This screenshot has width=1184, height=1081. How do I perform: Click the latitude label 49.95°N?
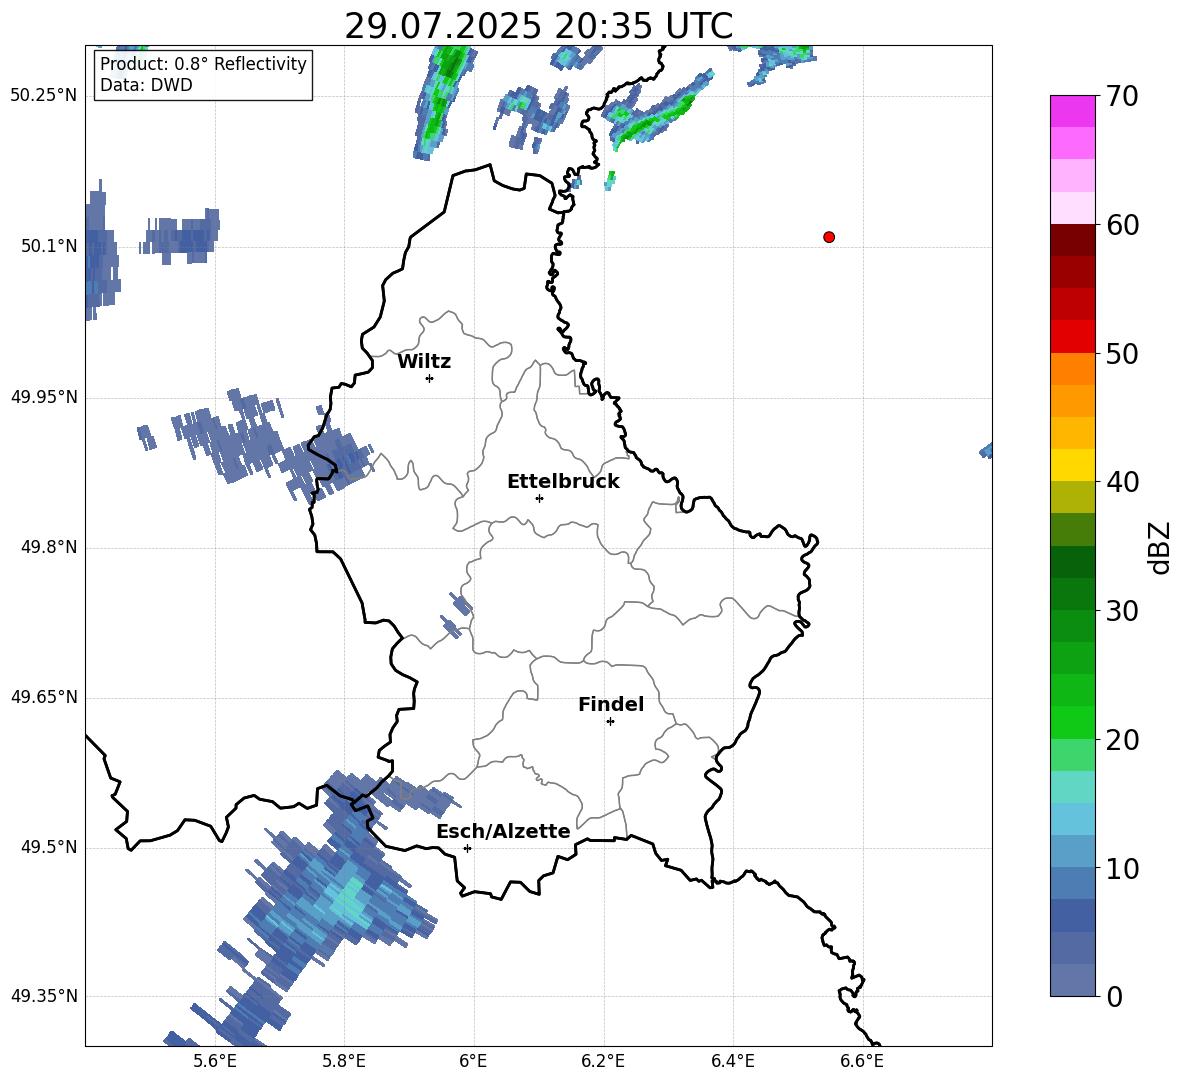click(44, 397)
